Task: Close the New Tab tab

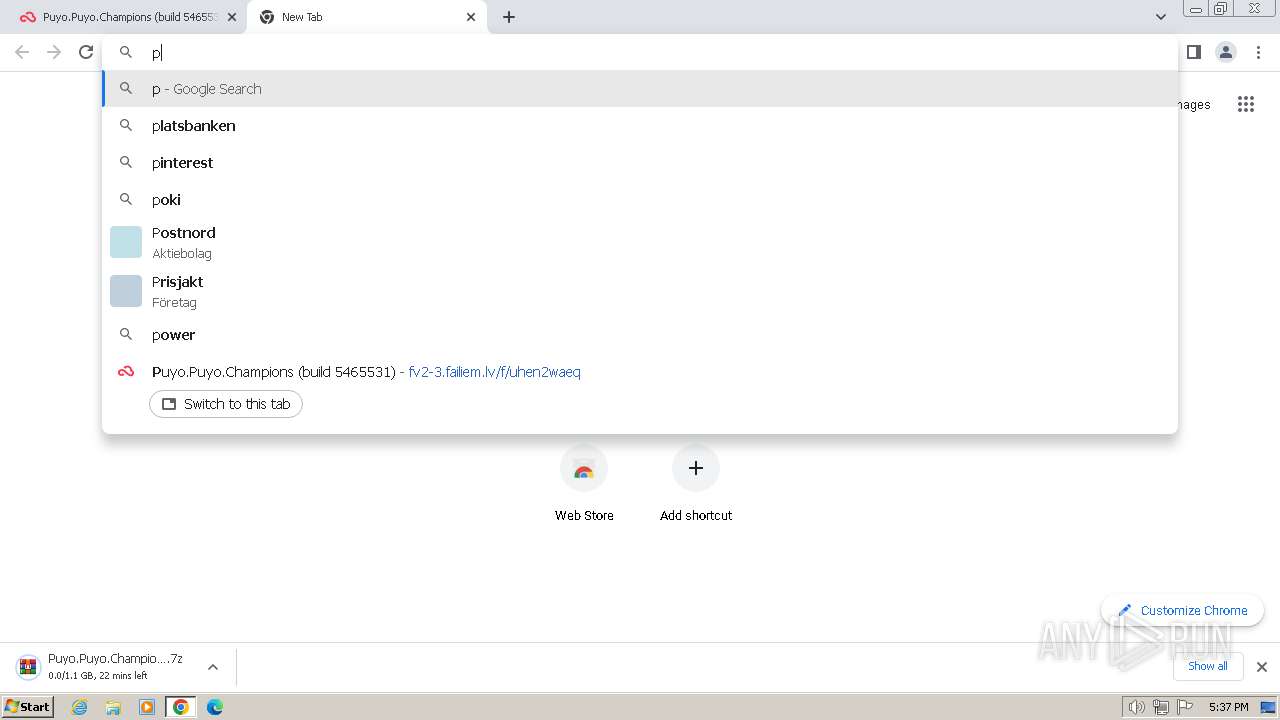Action: (x=471, y=17)
